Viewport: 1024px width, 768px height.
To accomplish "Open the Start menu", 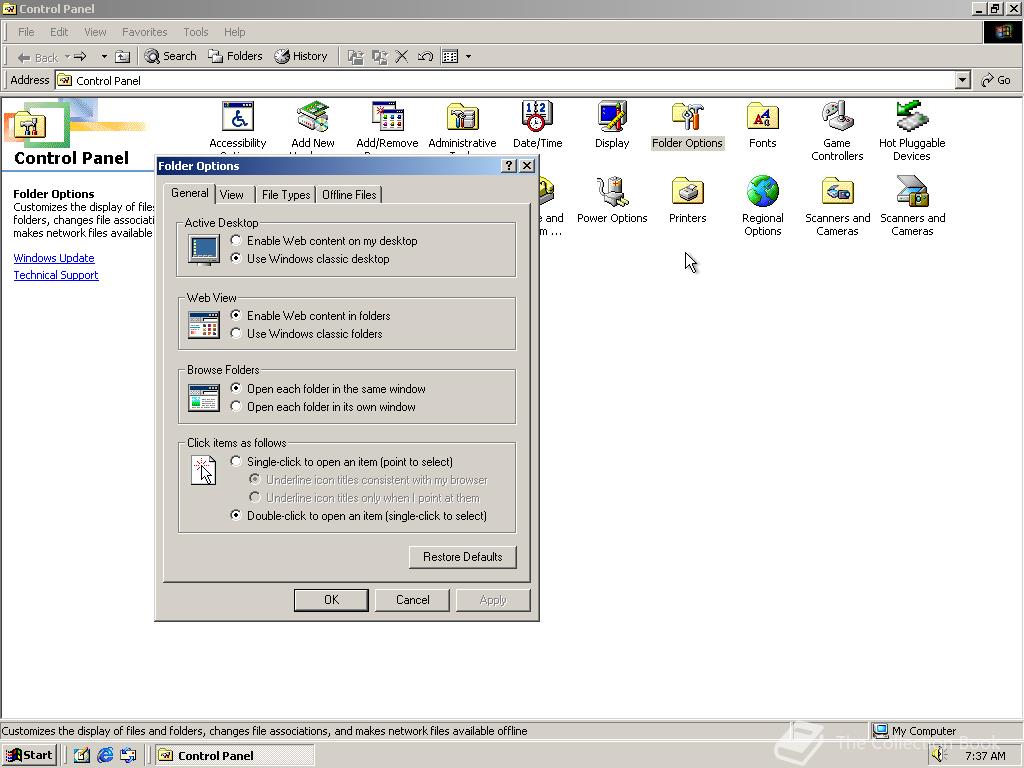I will click(x=29, y=756).
